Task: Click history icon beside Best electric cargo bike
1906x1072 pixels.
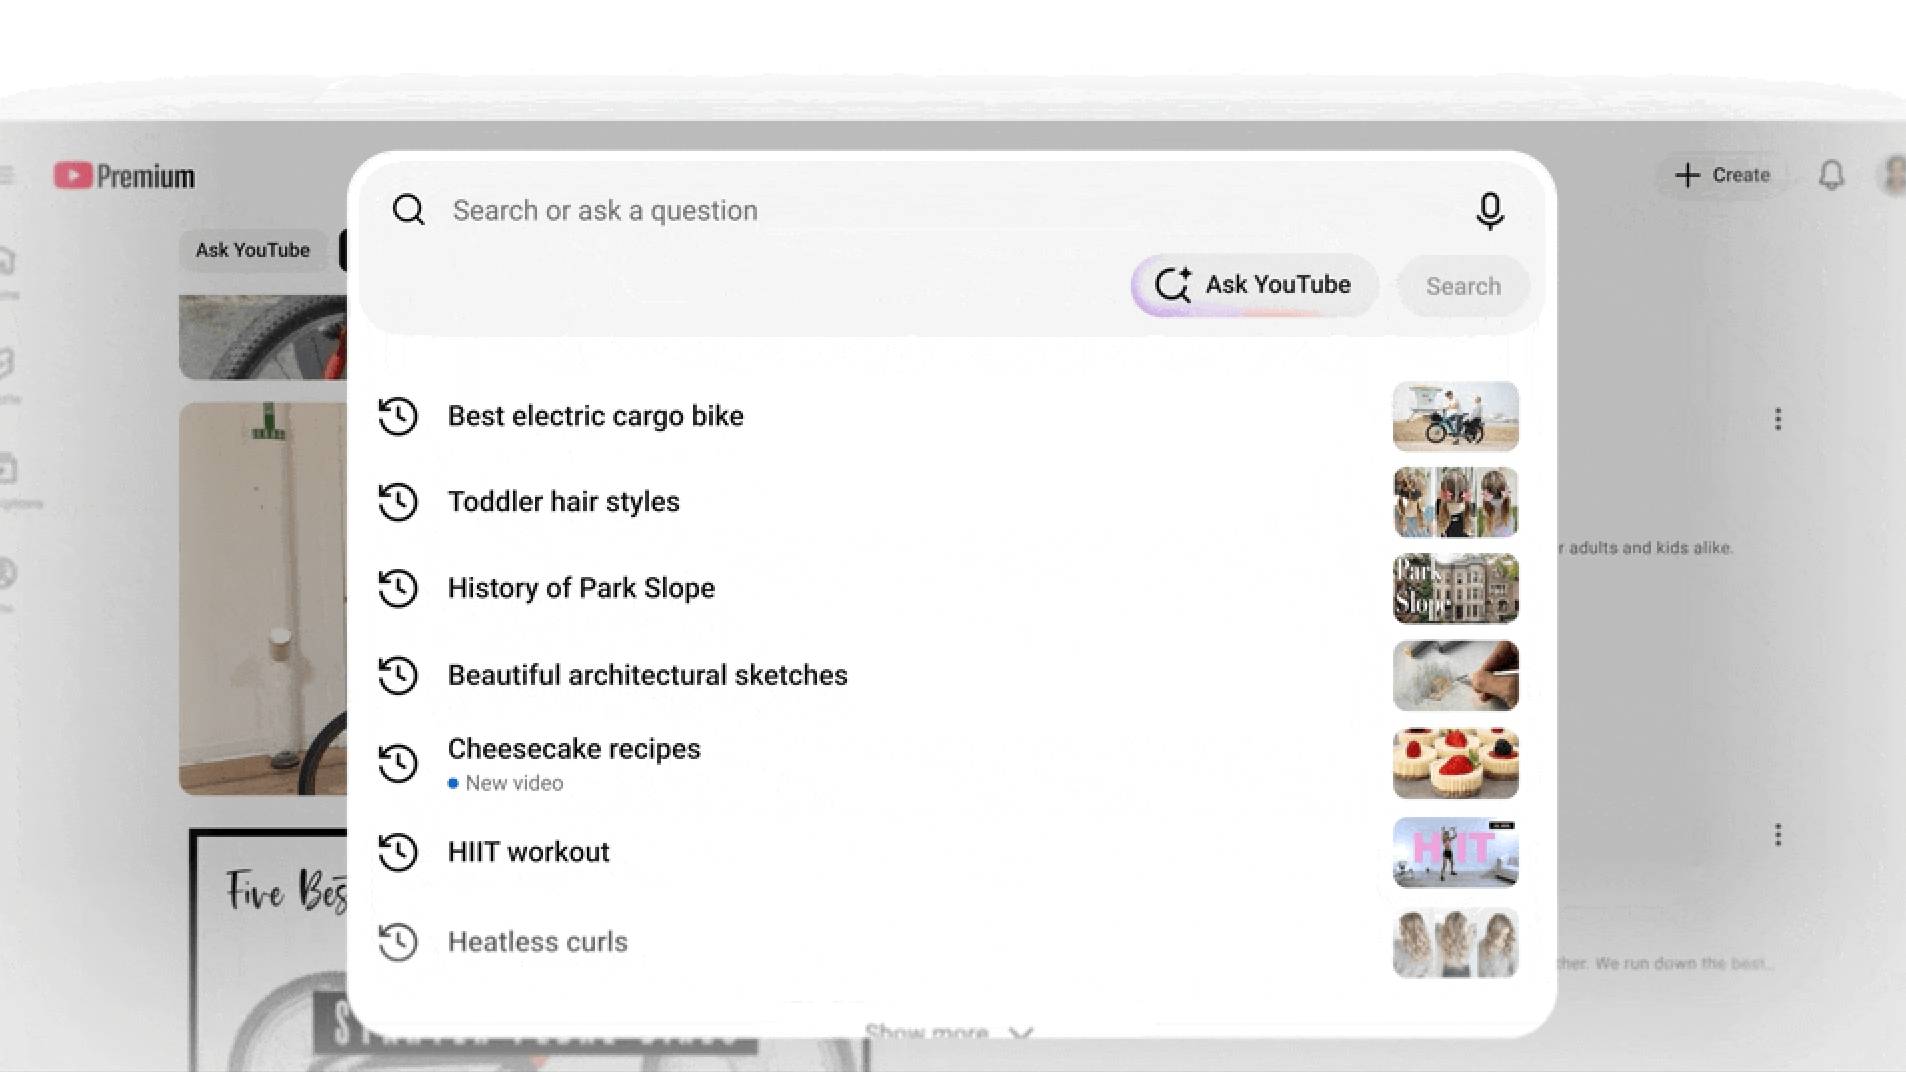Action: (397, 416)
